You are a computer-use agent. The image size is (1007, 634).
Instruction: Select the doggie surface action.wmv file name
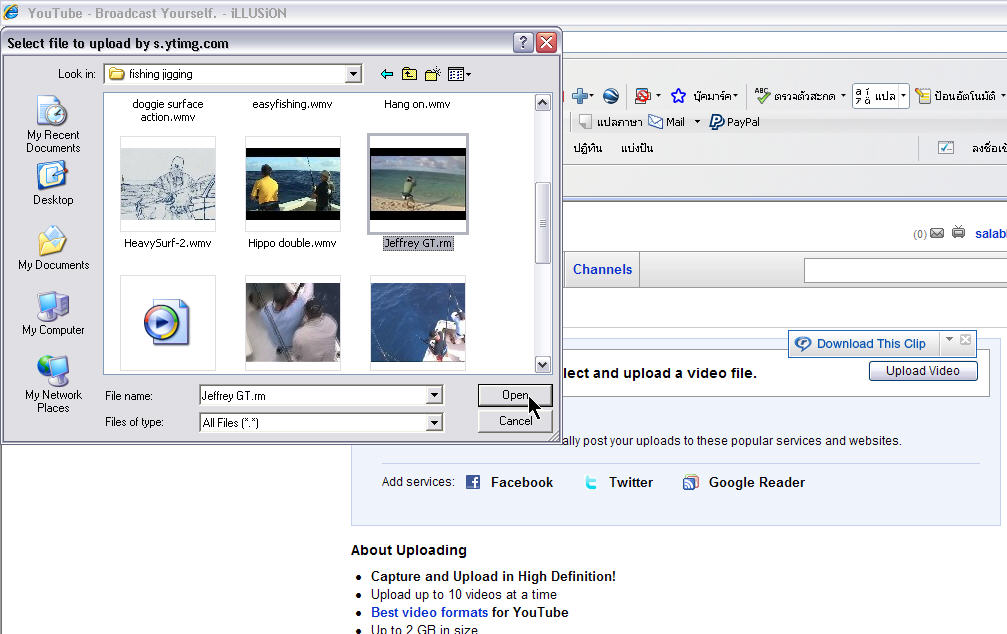coord(168,110)
